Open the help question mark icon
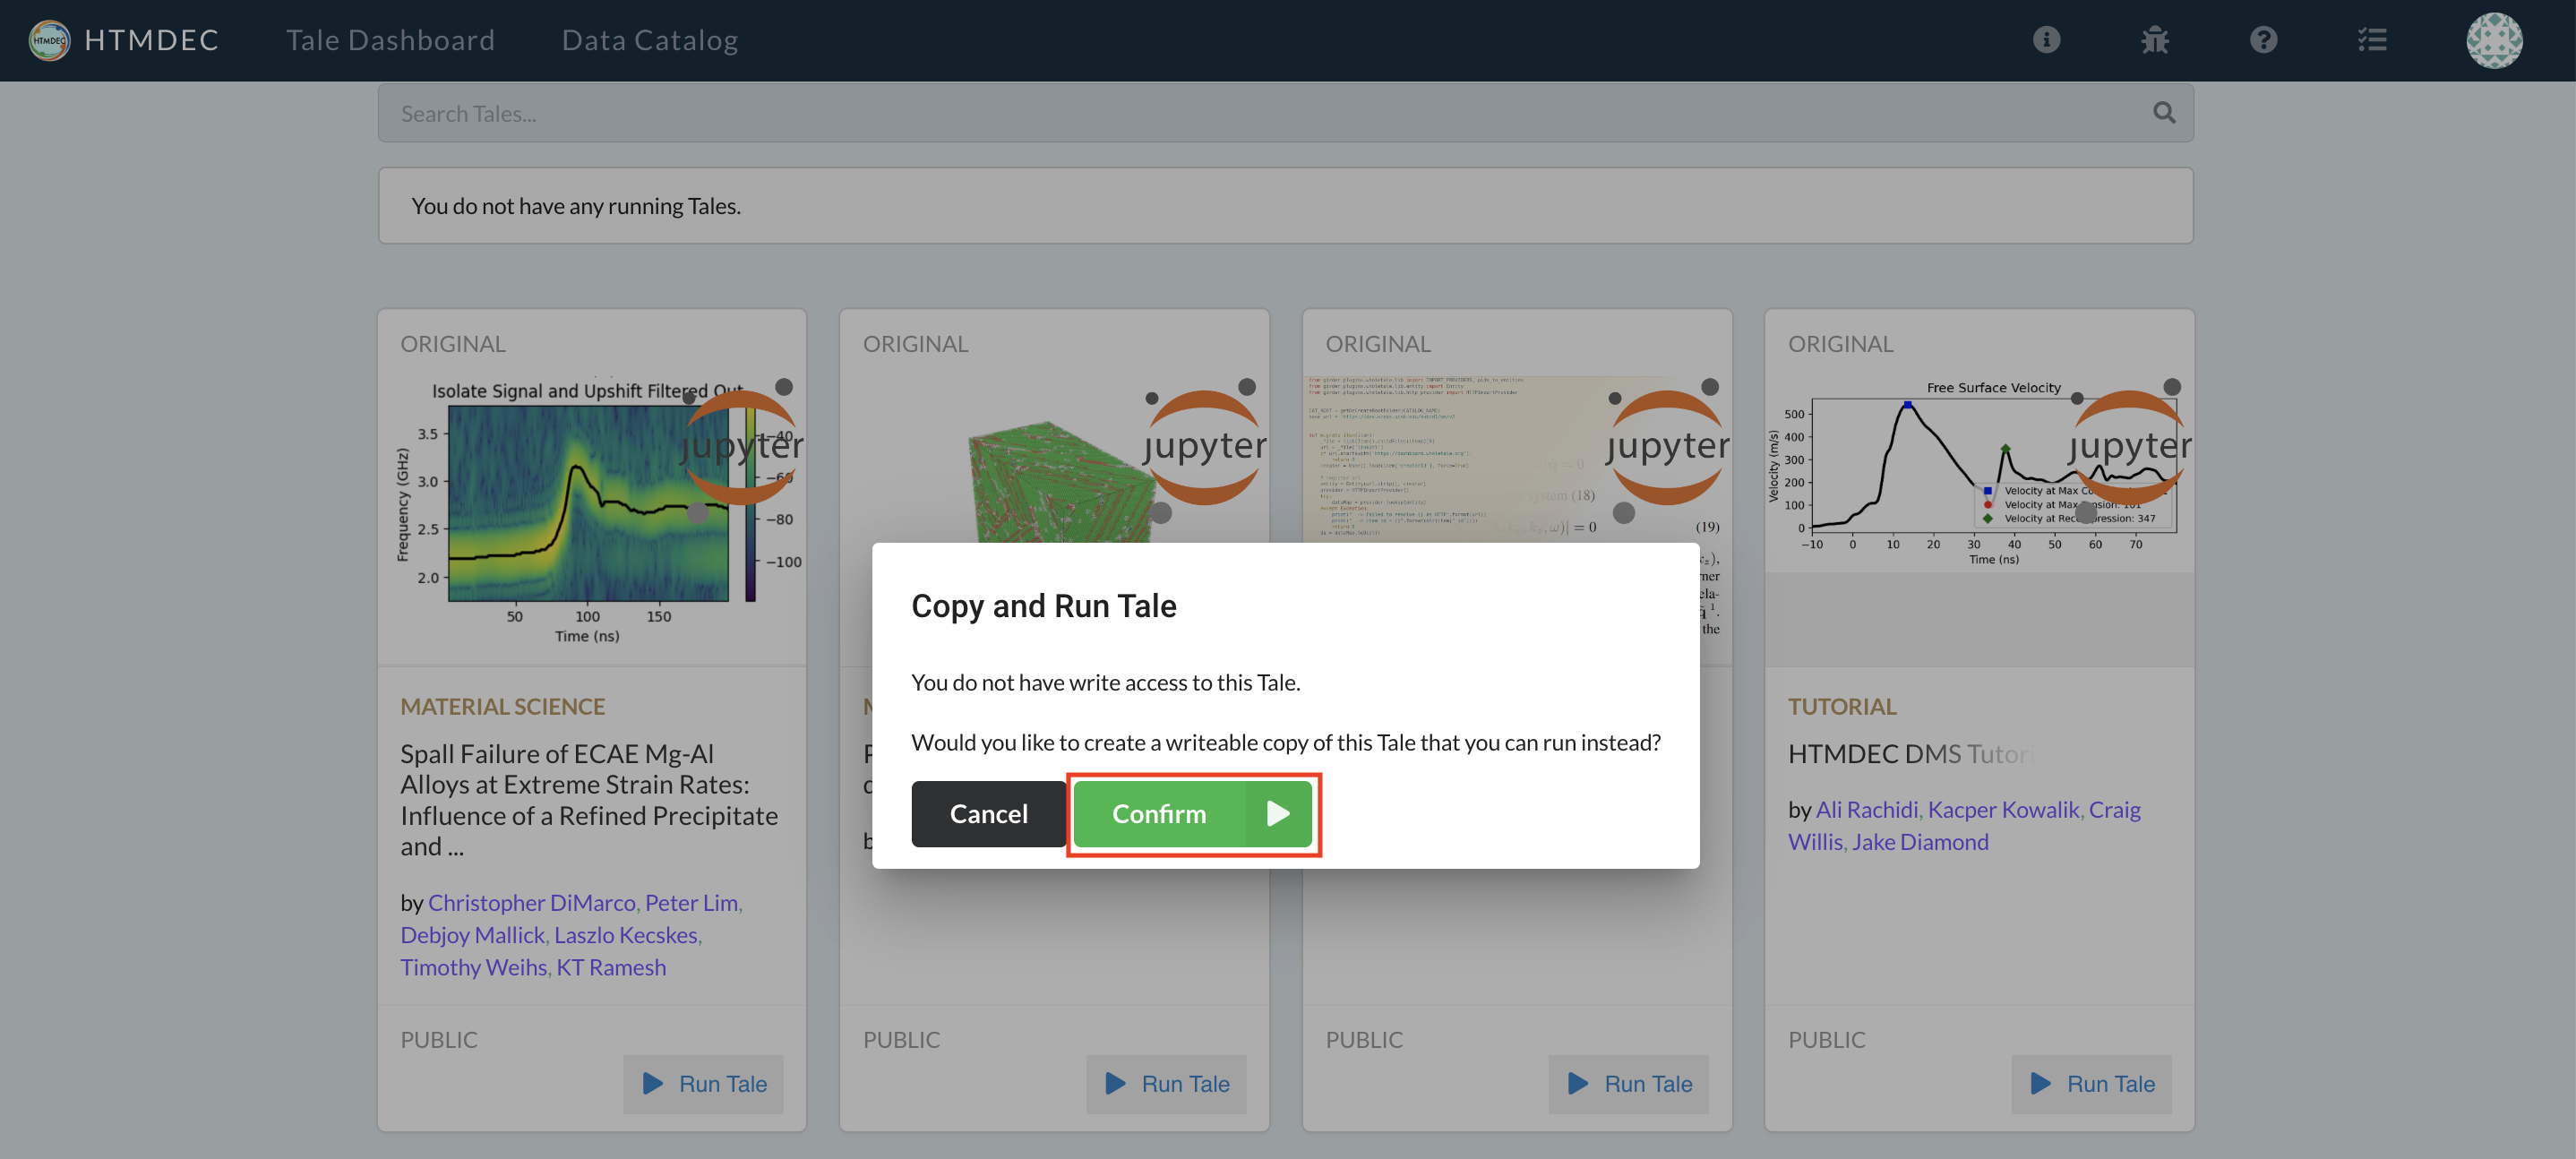Screen dimensions: 2576x1159 point(2263,40)
